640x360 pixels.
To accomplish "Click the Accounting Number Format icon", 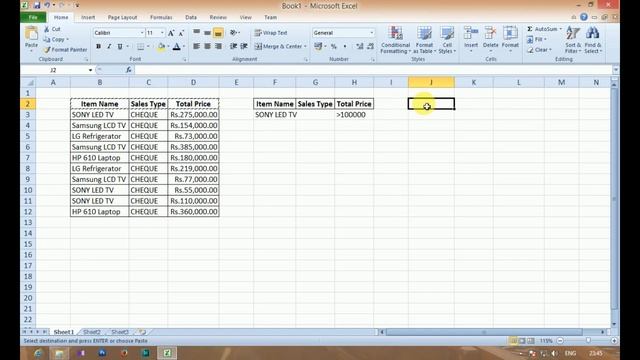I will 318,47.
